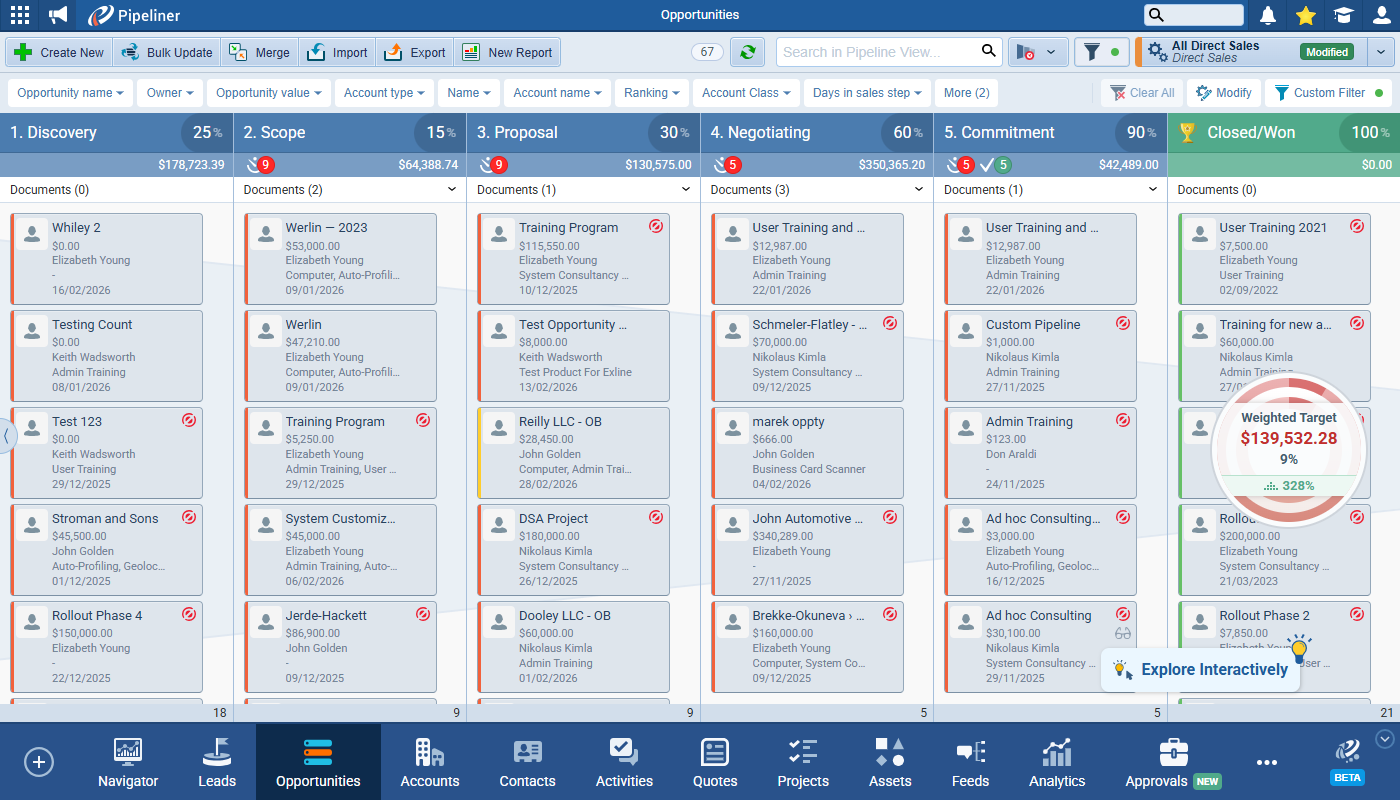The width and height of the screenshot is (1400, 800).
Task: Click the favorites star icon
Action: coord(1305,15)
